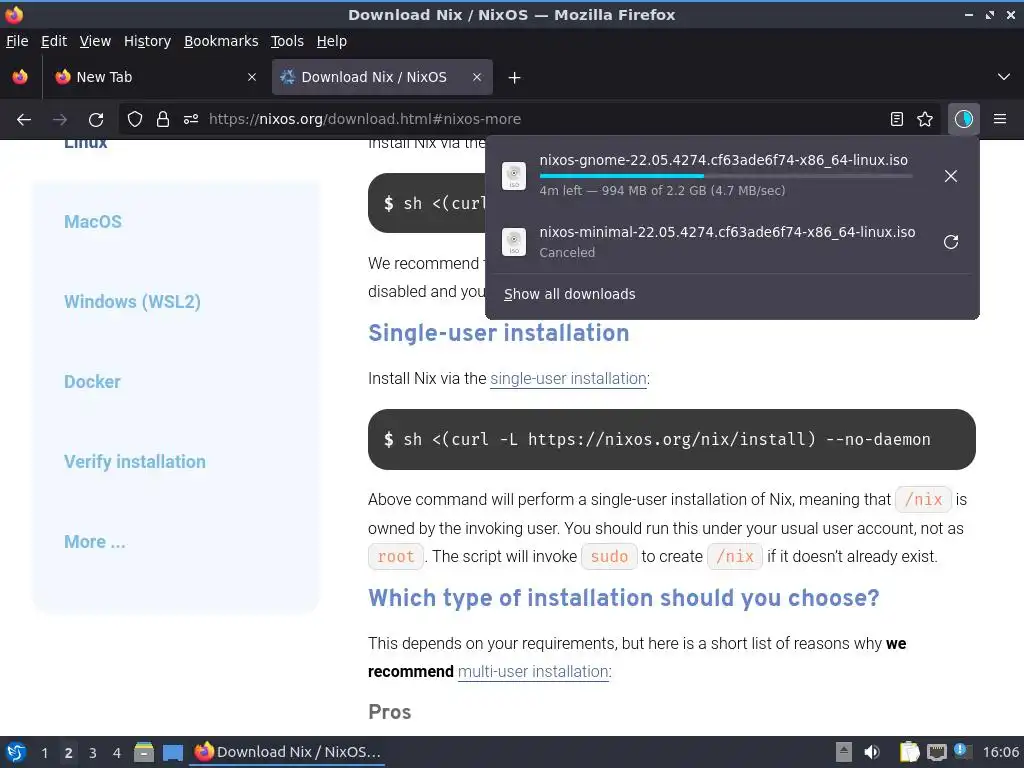The image size is (1024, 768).
Task: Retry the canceled nixos-minimal download
Action: 951,242
